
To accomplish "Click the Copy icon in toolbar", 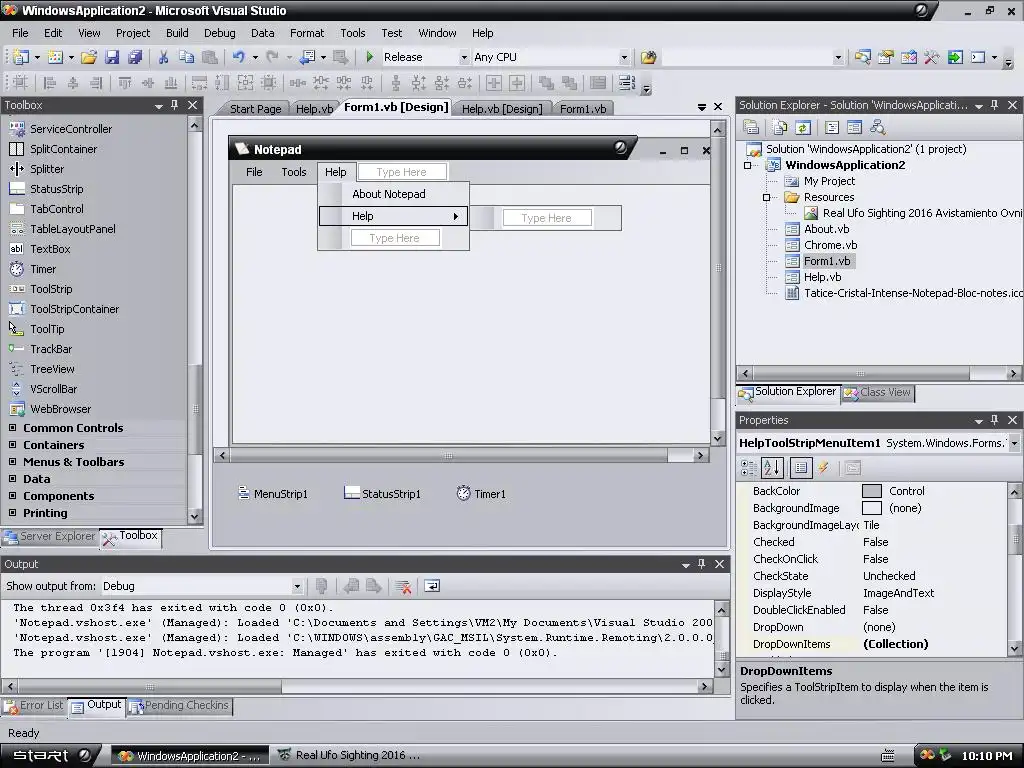I will point(186,57).
